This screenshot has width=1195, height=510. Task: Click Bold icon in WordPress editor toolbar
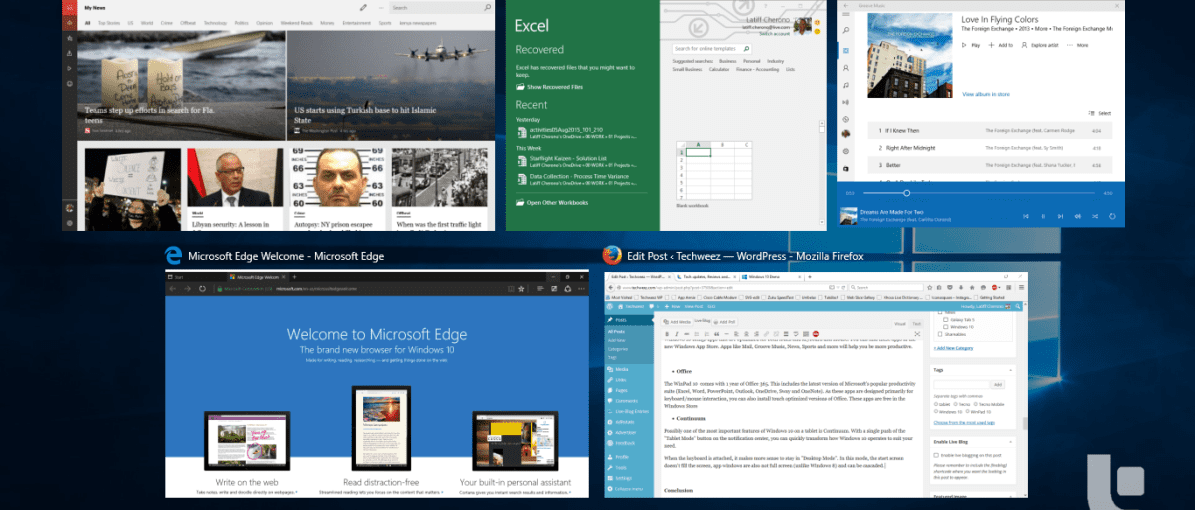(x=668, y=334)
